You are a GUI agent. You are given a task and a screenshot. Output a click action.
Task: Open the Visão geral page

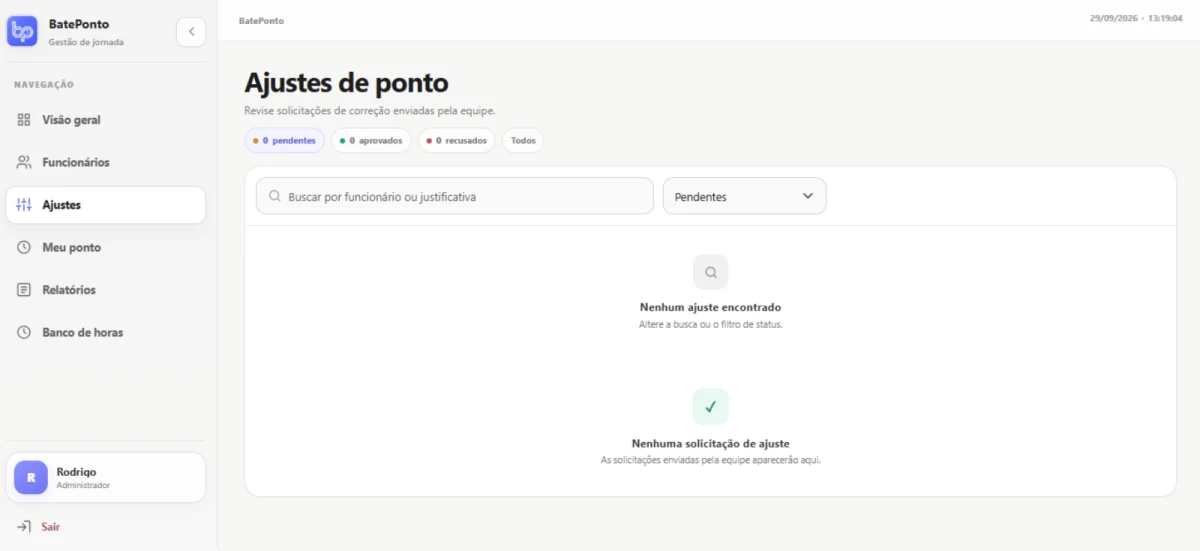pos(106,120)
